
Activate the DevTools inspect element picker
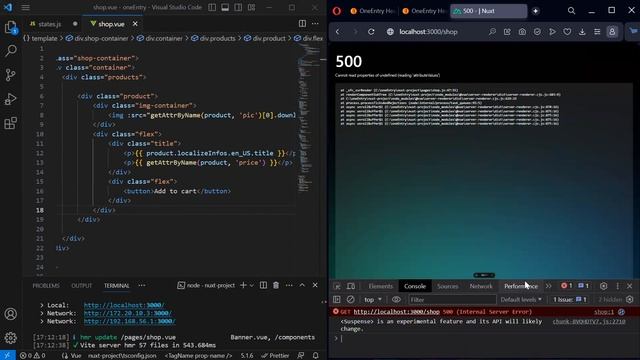[337, 286]
